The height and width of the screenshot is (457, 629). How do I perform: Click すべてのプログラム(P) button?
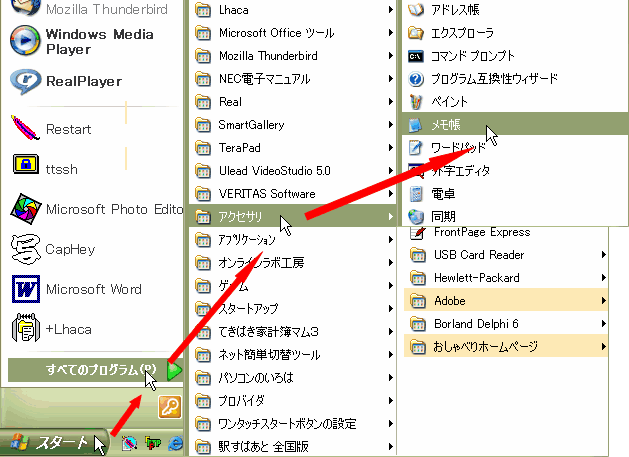(x=95, y=370)
